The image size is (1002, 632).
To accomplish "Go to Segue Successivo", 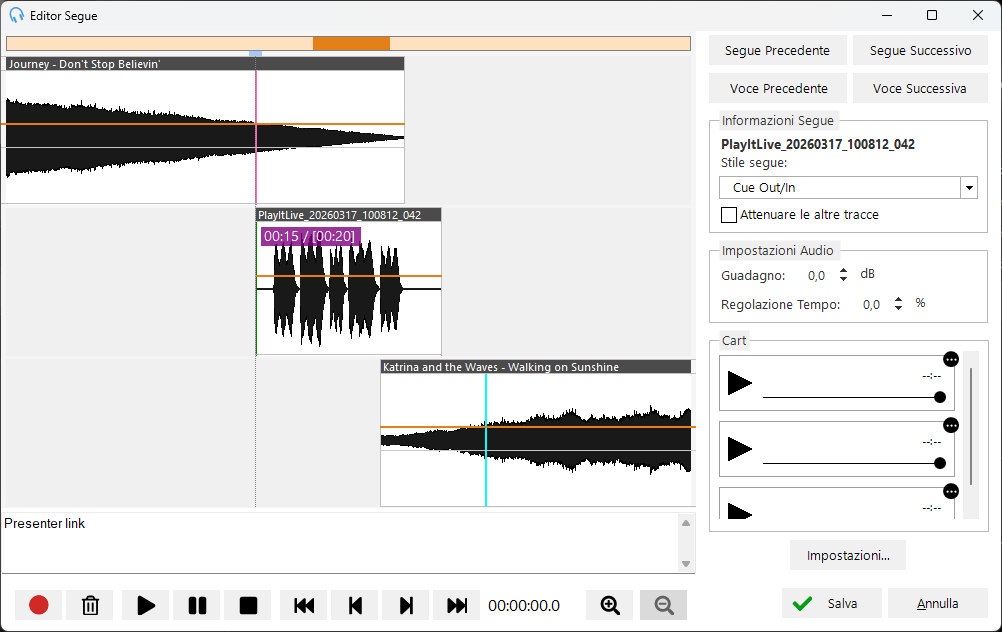I will [920, 50].
